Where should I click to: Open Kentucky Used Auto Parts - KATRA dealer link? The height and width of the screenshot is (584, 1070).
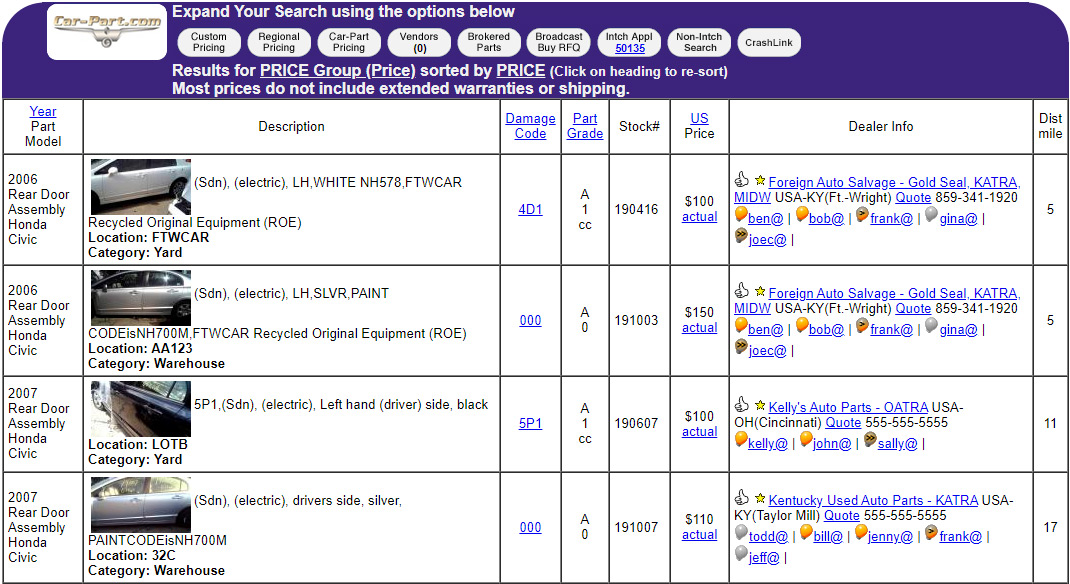pos(873,500)
